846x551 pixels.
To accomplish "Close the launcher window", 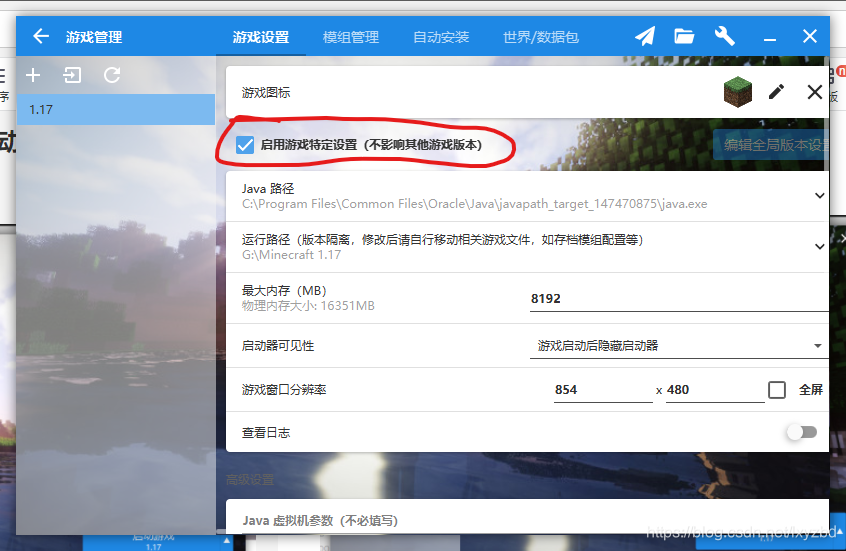I will click(810, 36).
